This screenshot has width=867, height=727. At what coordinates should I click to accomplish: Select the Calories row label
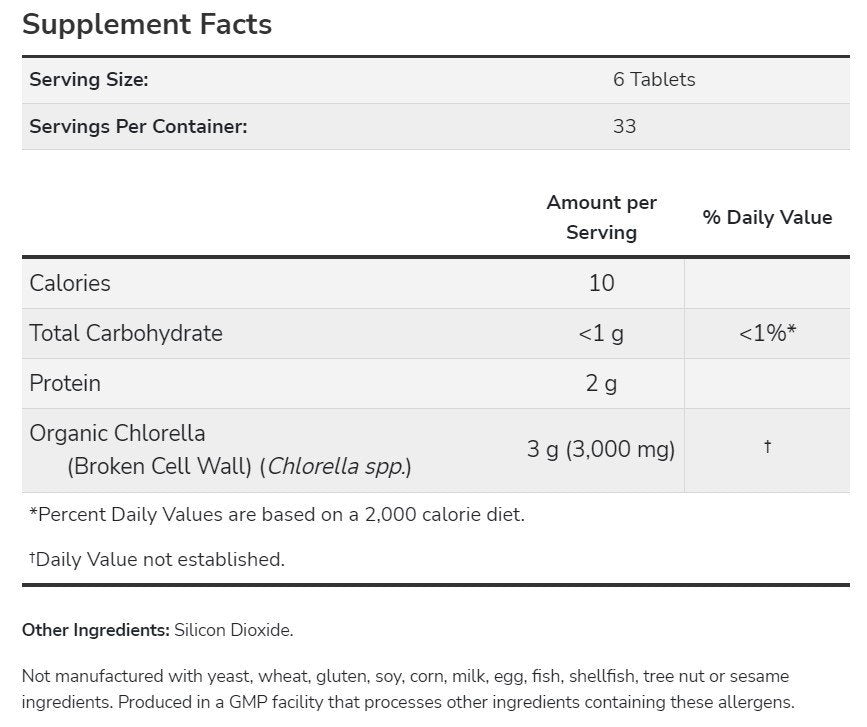(70, 283)
